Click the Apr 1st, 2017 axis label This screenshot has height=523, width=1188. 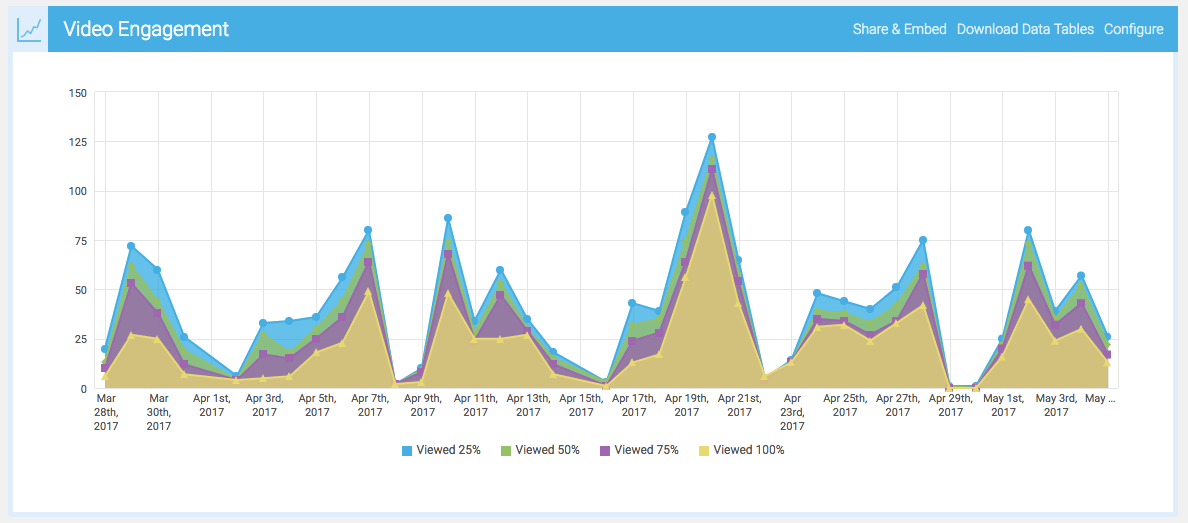211,405
